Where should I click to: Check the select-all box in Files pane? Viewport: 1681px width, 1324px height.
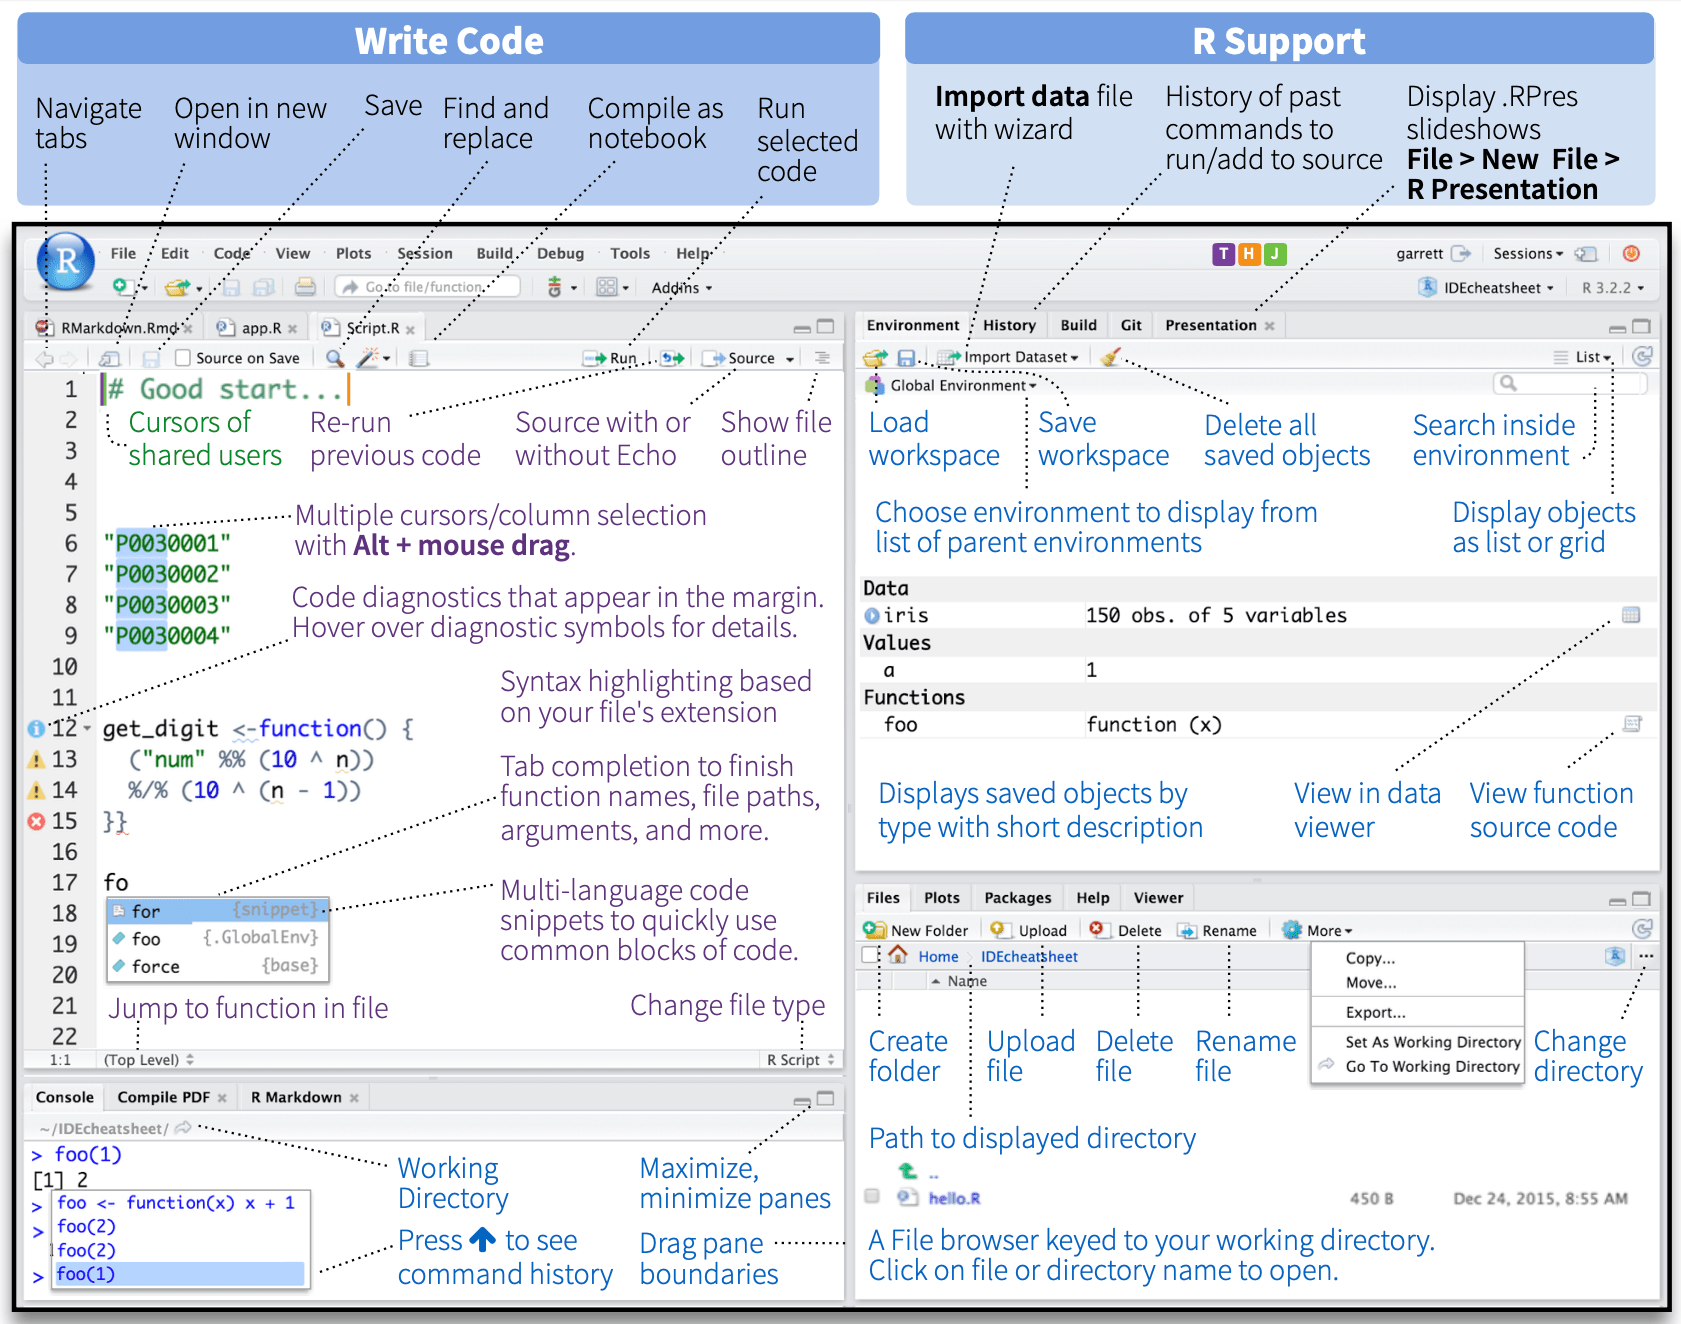[x=870, y=955]
